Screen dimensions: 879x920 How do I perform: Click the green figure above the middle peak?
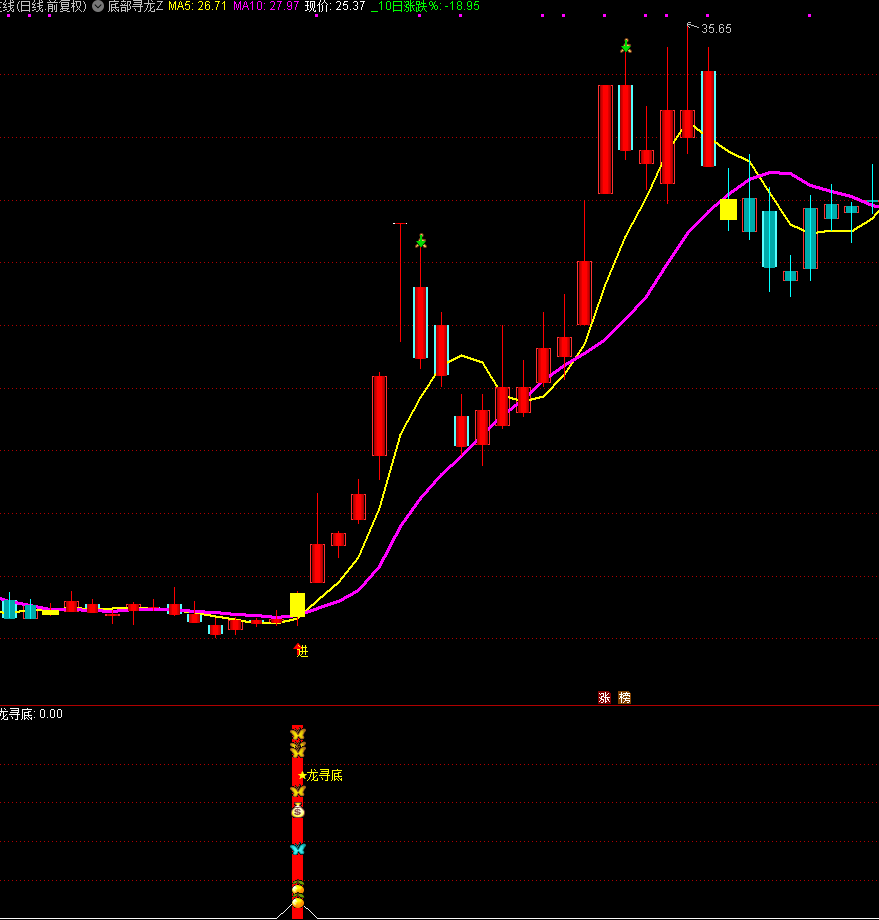(421, 241)
